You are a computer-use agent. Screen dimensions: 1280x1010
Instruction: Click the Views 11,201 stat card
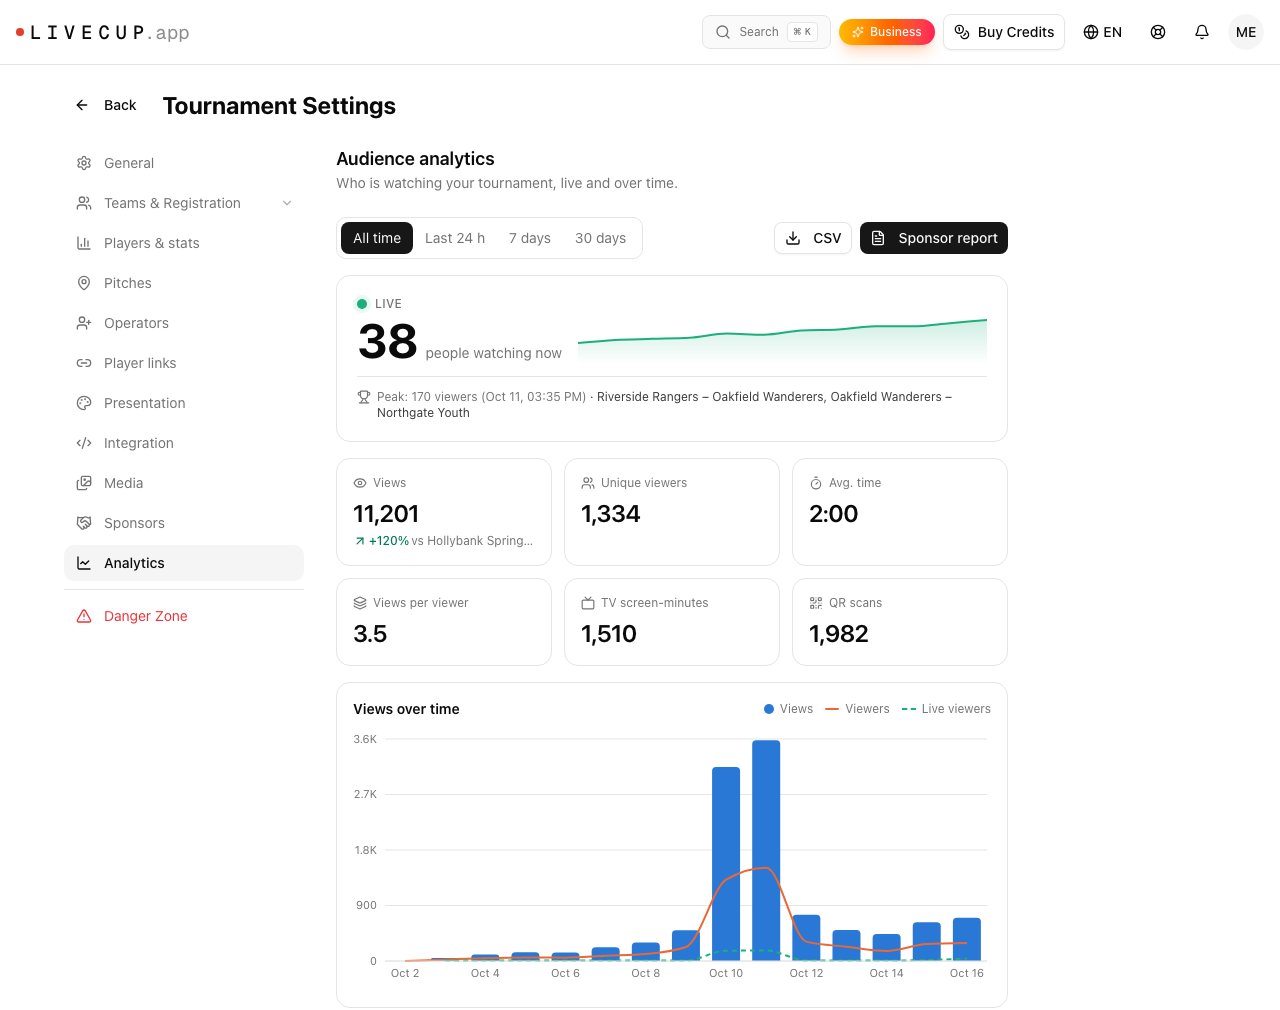click(x=444, y=512)
